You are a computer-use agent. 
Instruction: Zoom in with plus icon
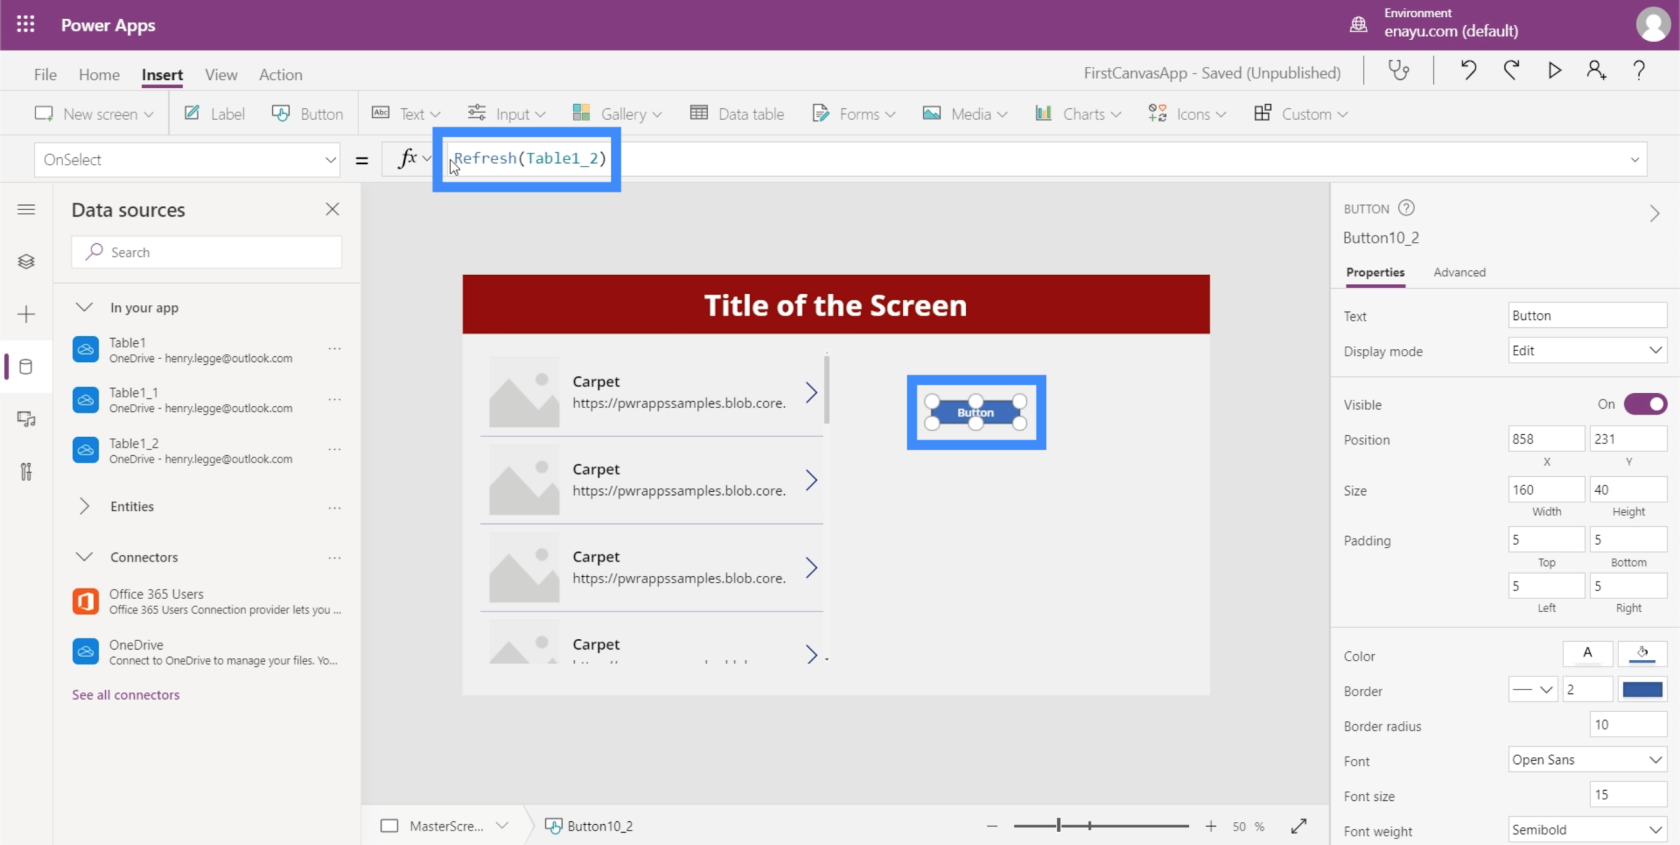[x=1211, y=826]
